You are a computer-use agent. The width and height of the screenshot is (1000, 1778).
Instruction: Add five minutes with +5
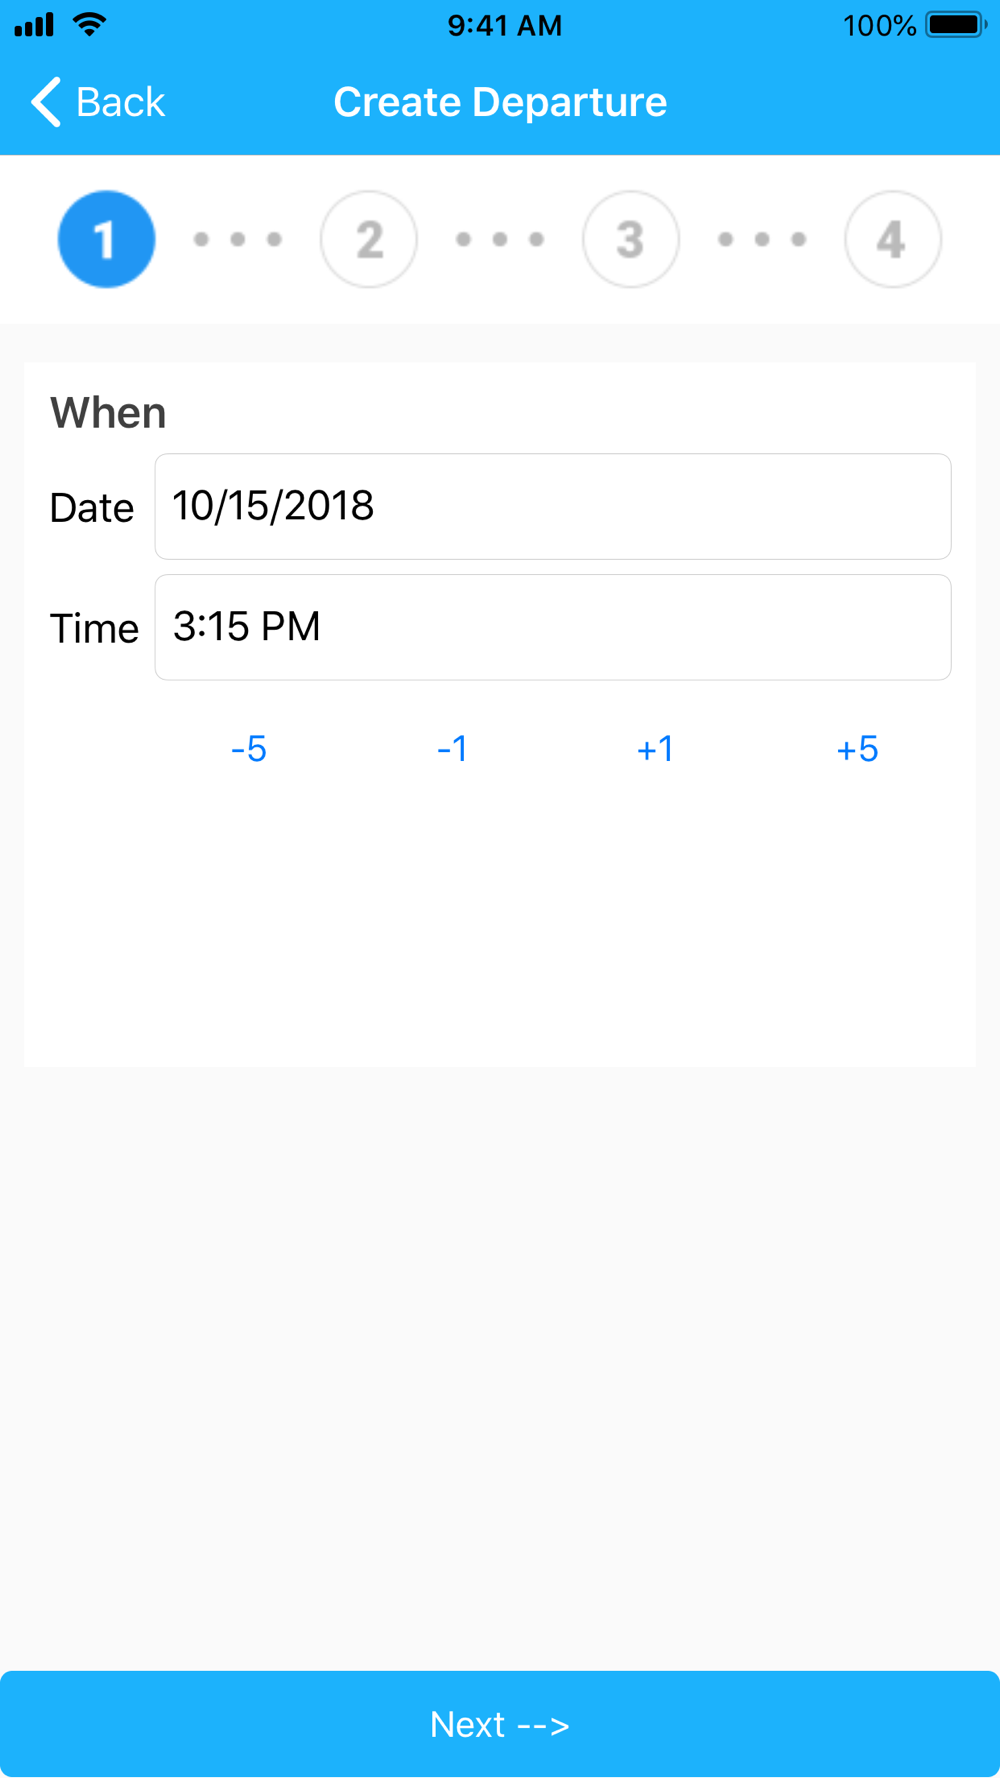click(x=857, y=749)
